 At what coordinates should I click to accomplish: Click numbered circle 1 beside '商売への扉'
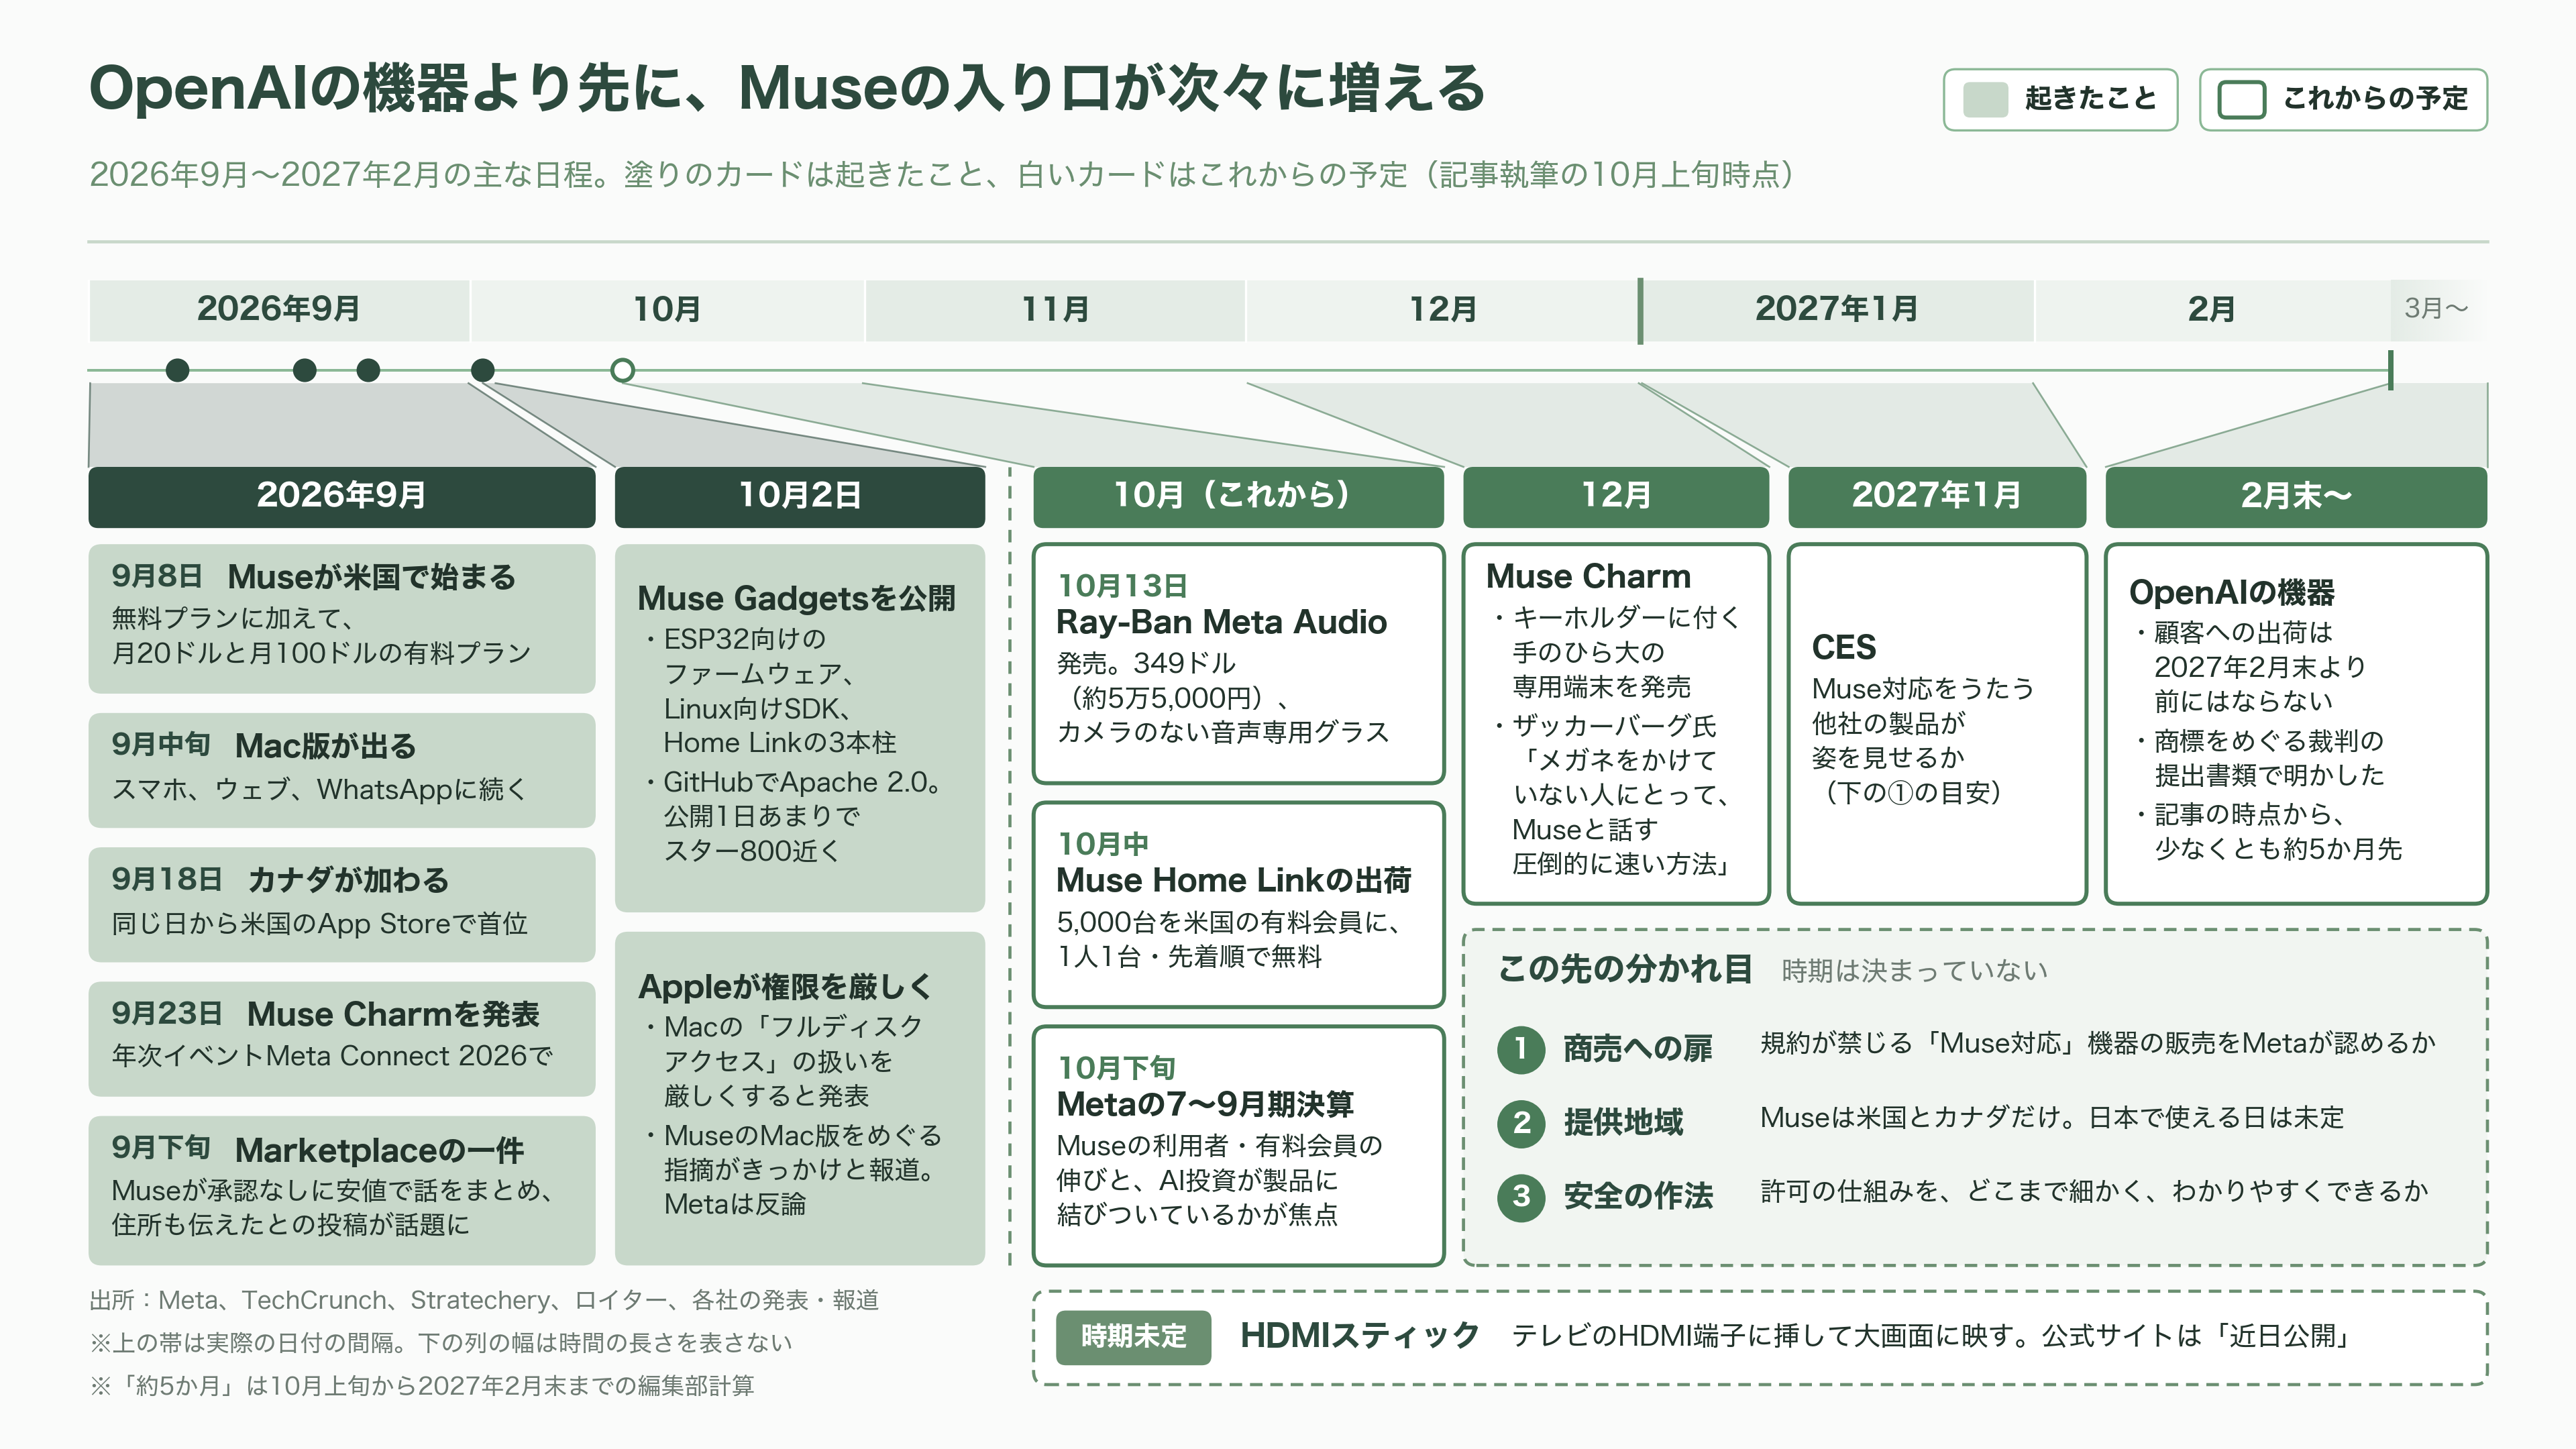pyautogui.click(x=1521, y=1049)
